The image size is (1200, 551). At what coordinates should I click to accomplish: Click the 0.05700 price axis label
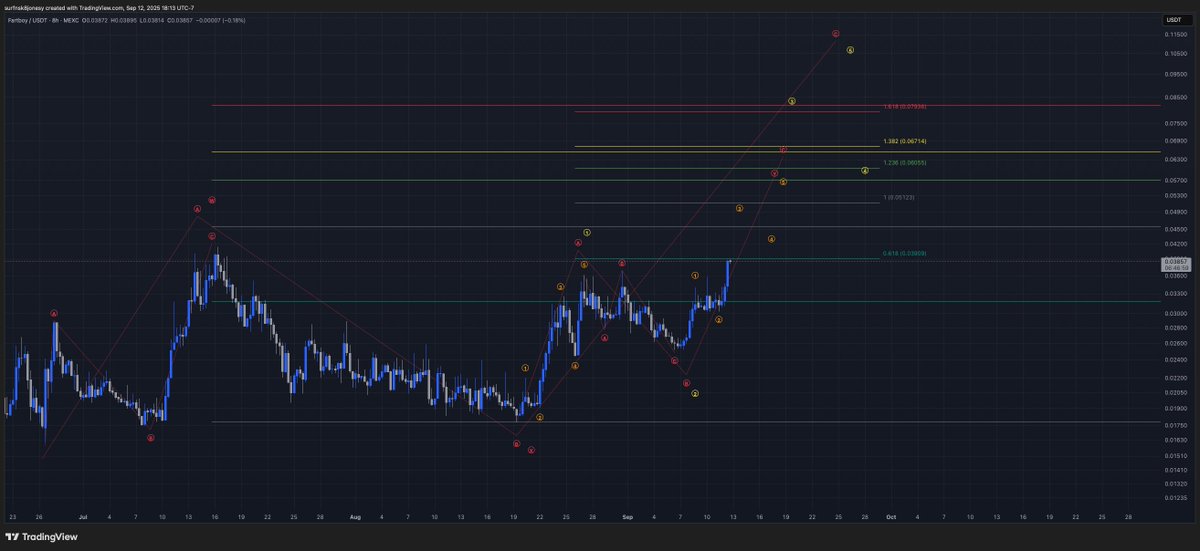pyautogui.click(x=1174, y=180)
